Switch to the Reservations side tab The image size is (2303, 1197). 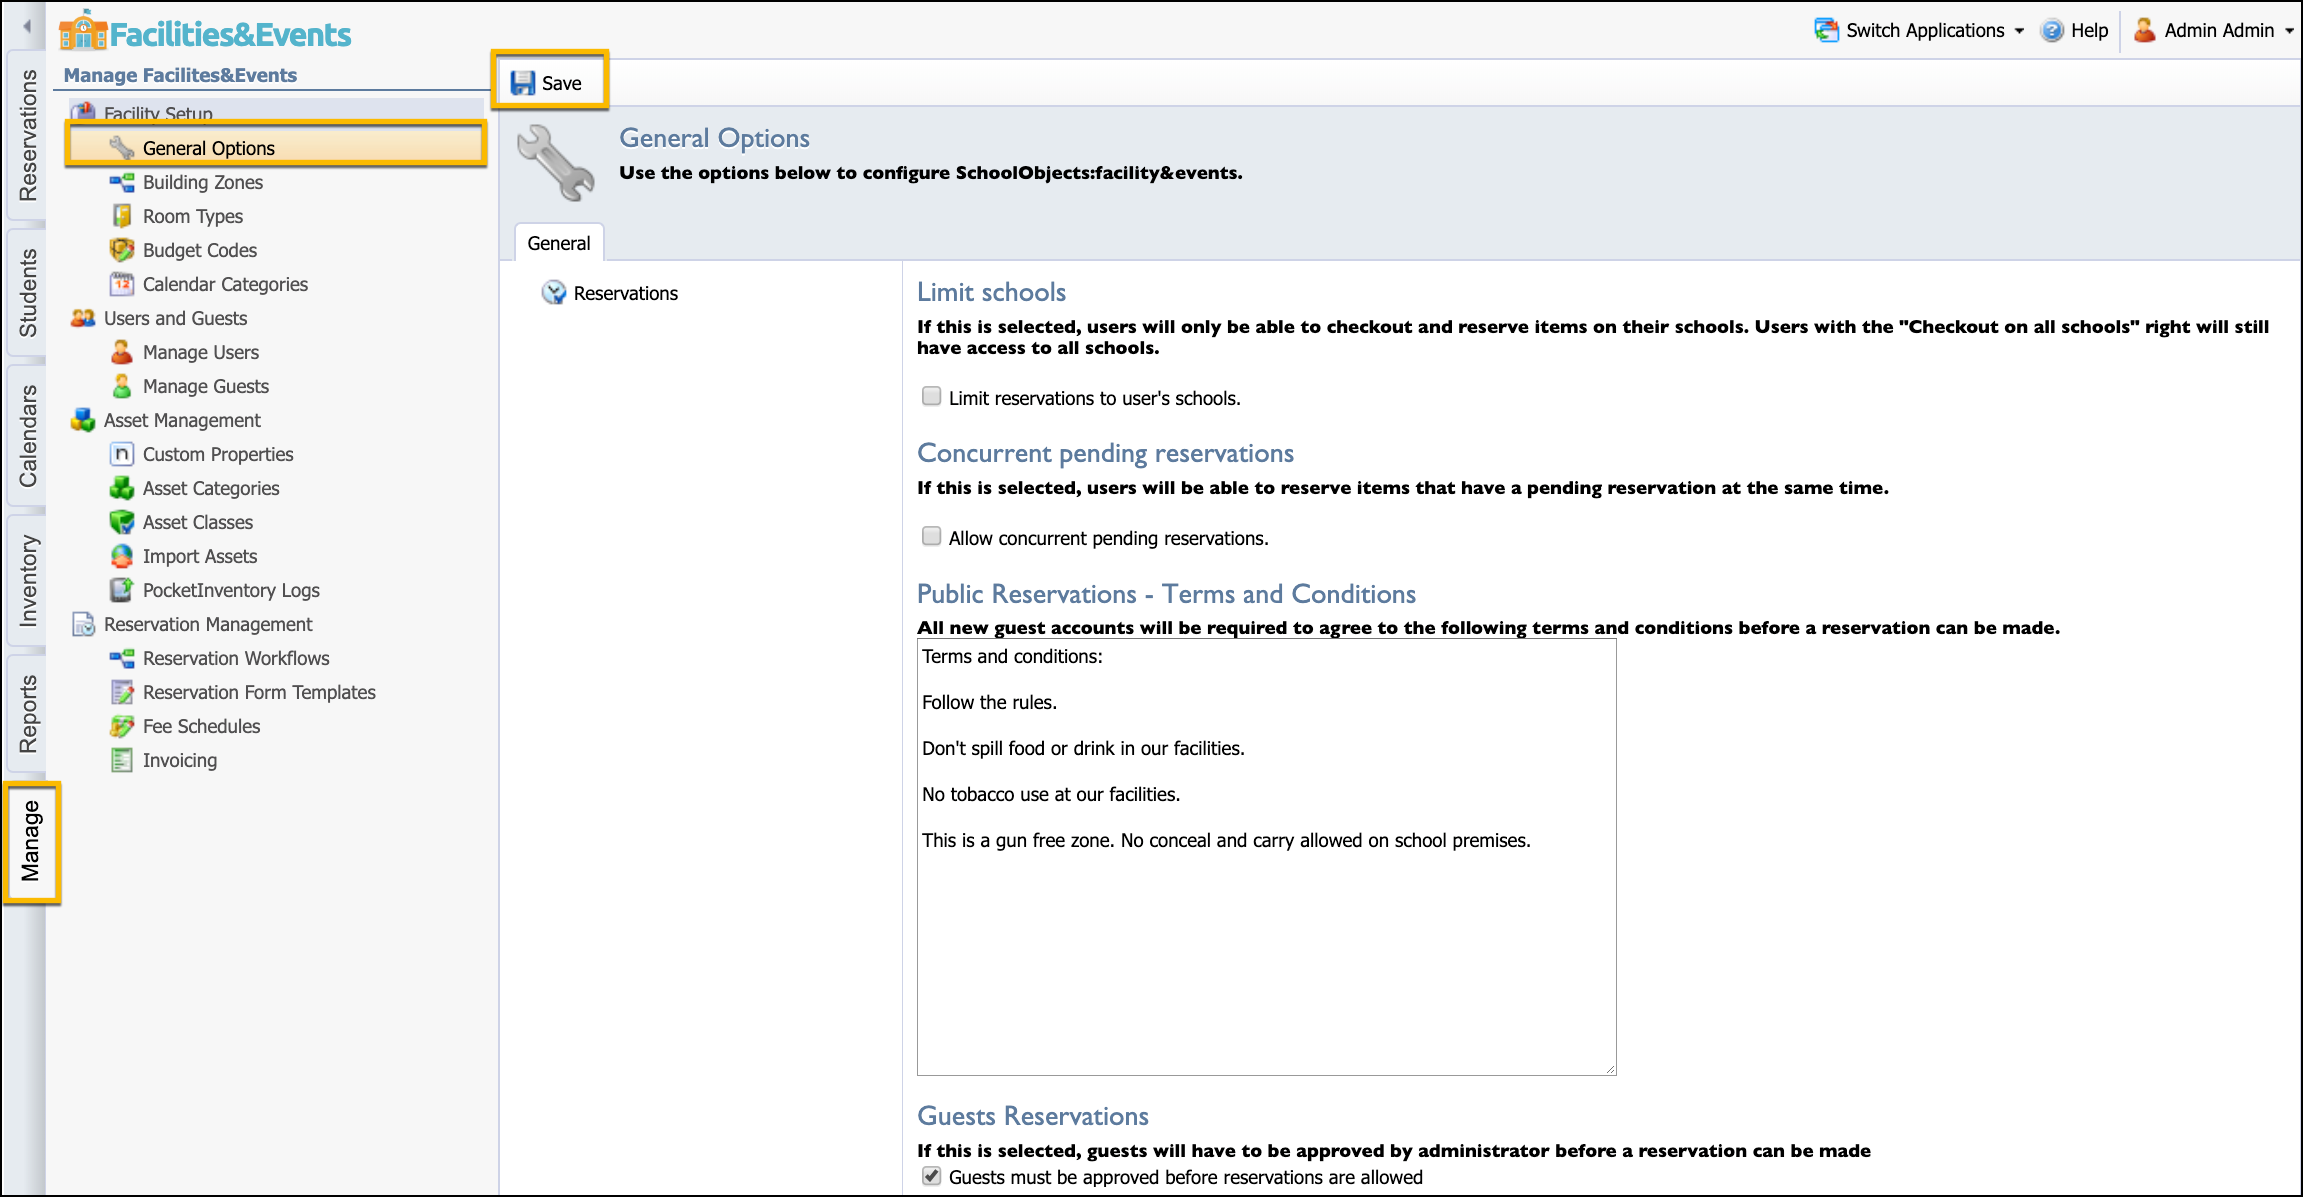click(x=27, y=136)
